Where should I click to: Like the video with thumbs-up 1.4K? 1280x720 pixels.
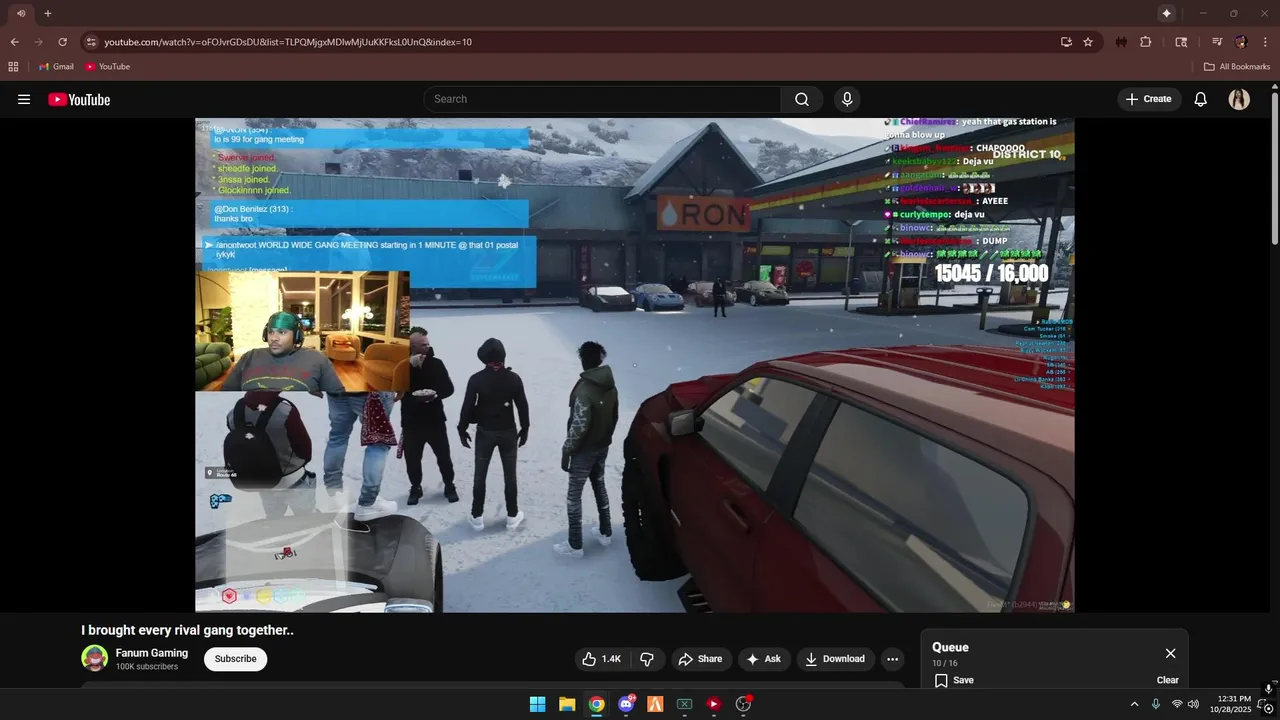[602, 659]
